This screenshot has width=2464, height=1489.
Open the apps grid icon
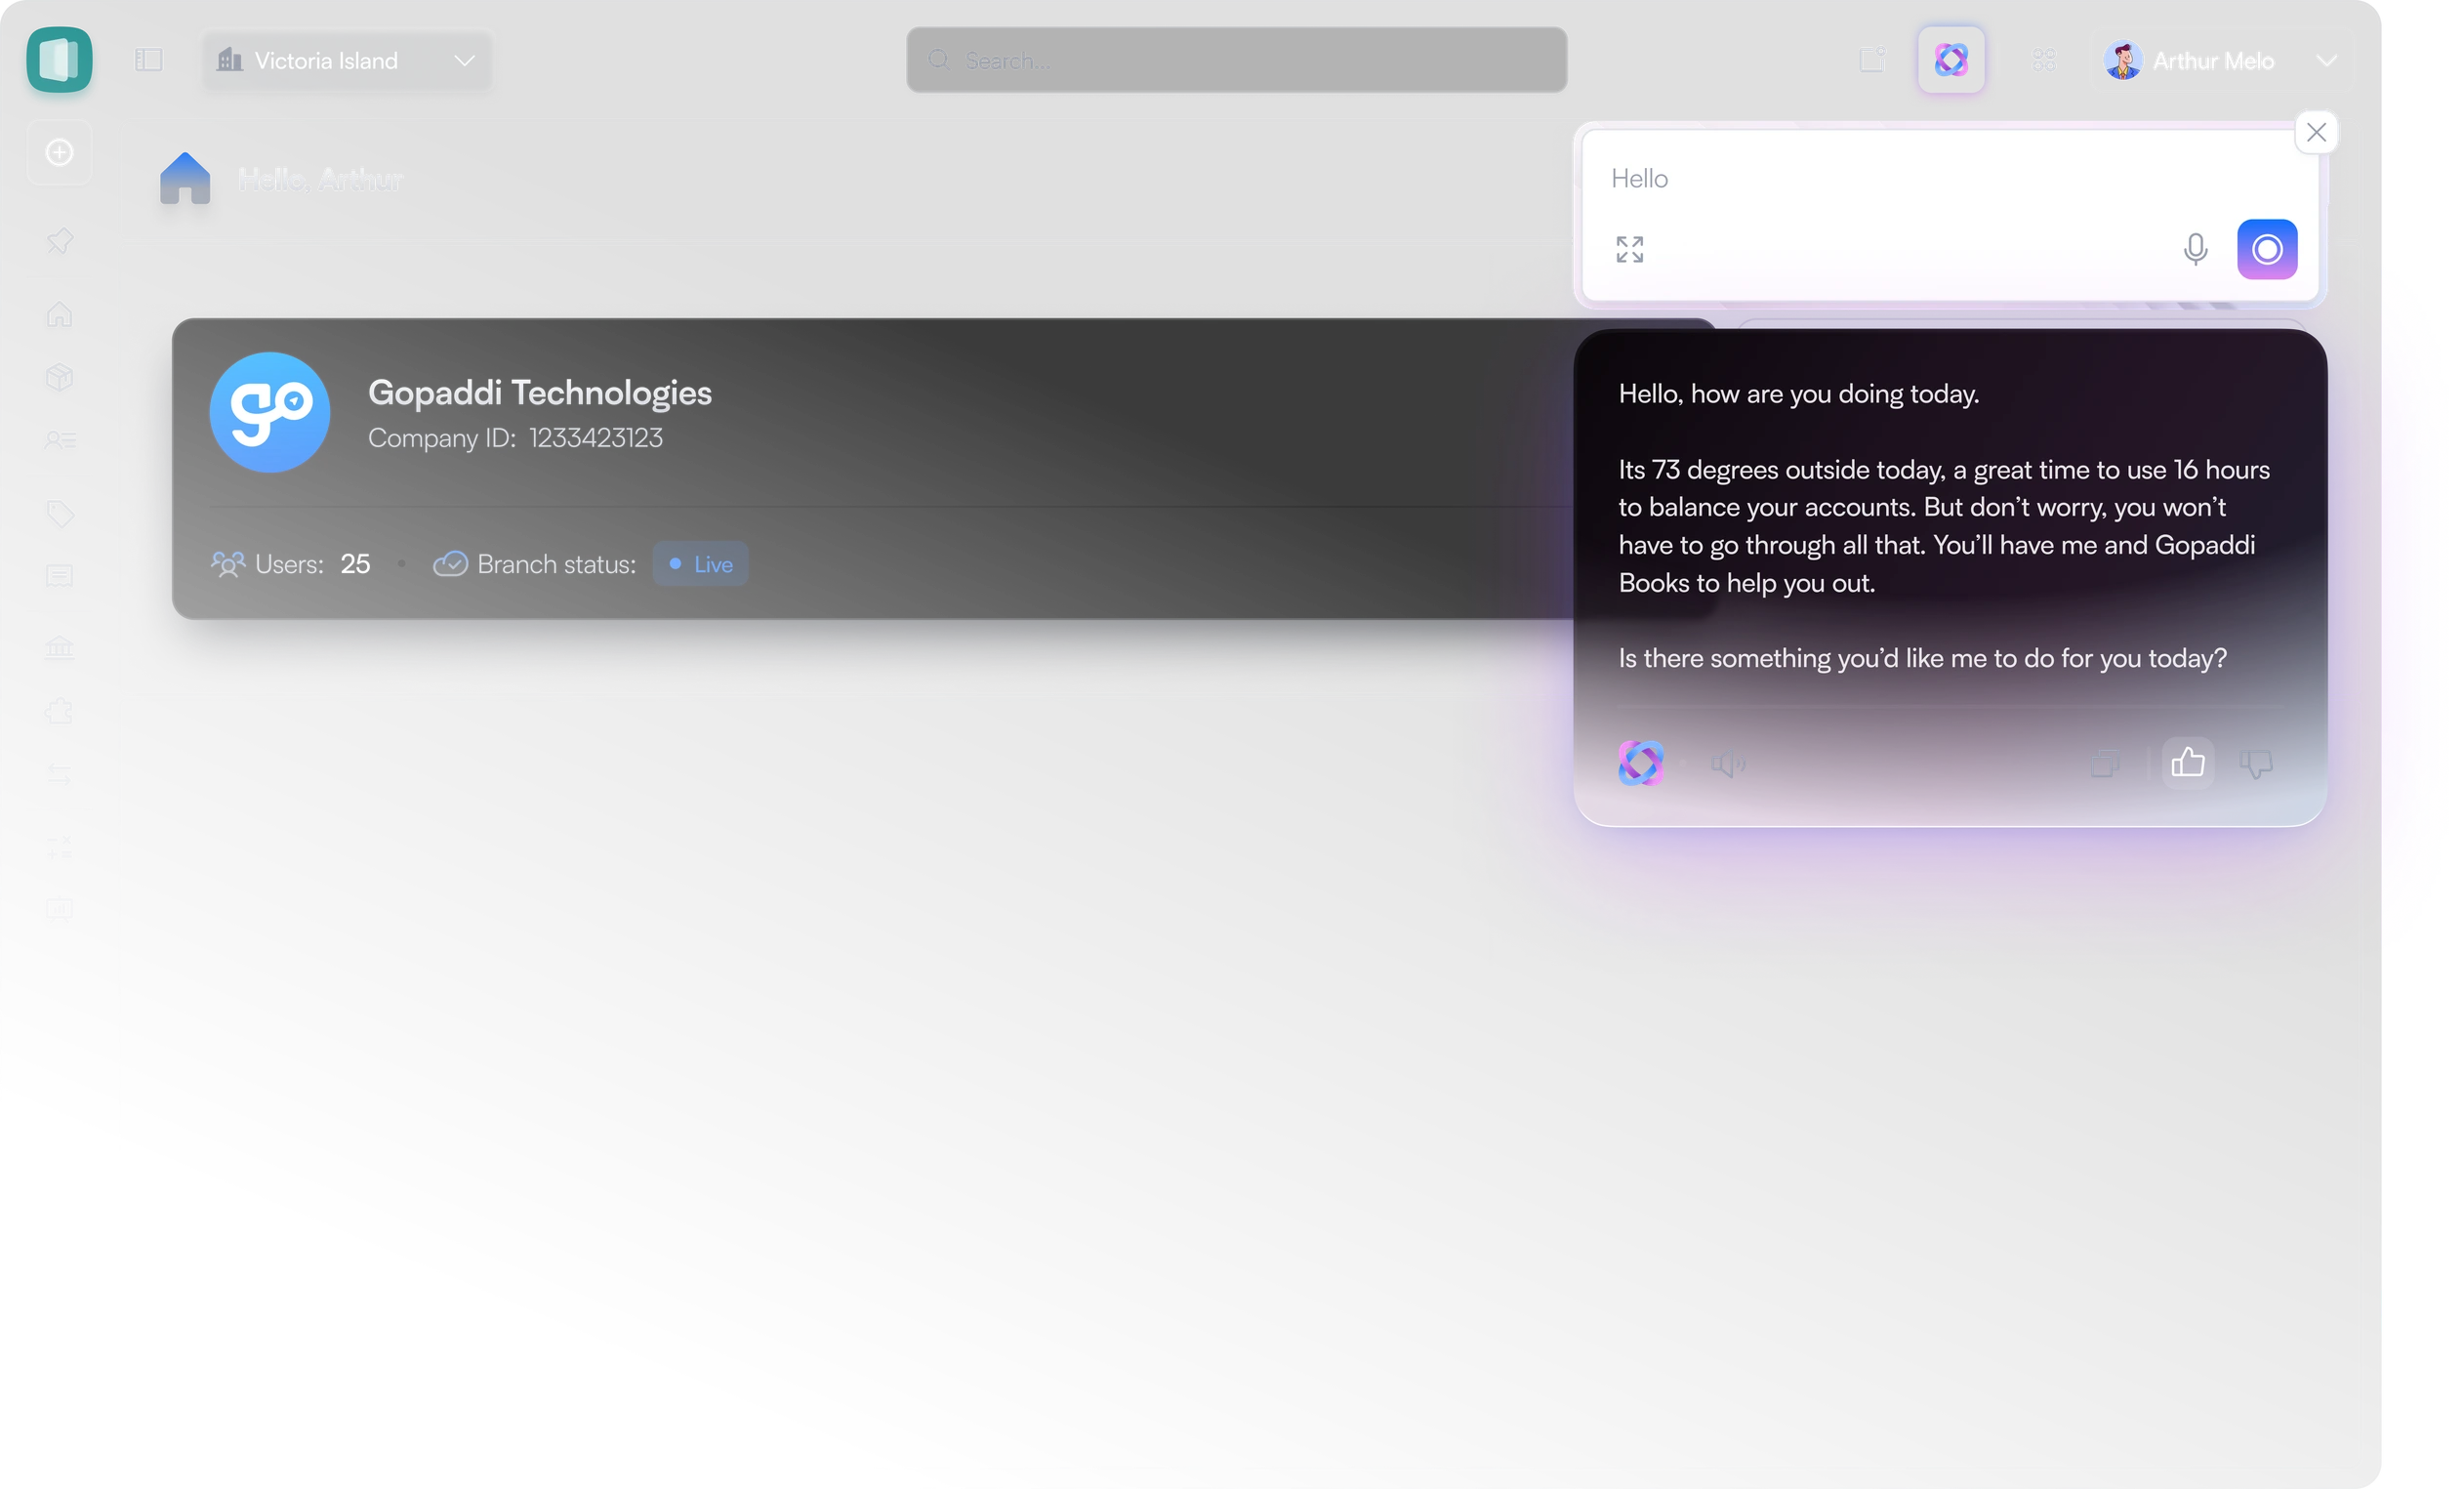(2044, 60)
